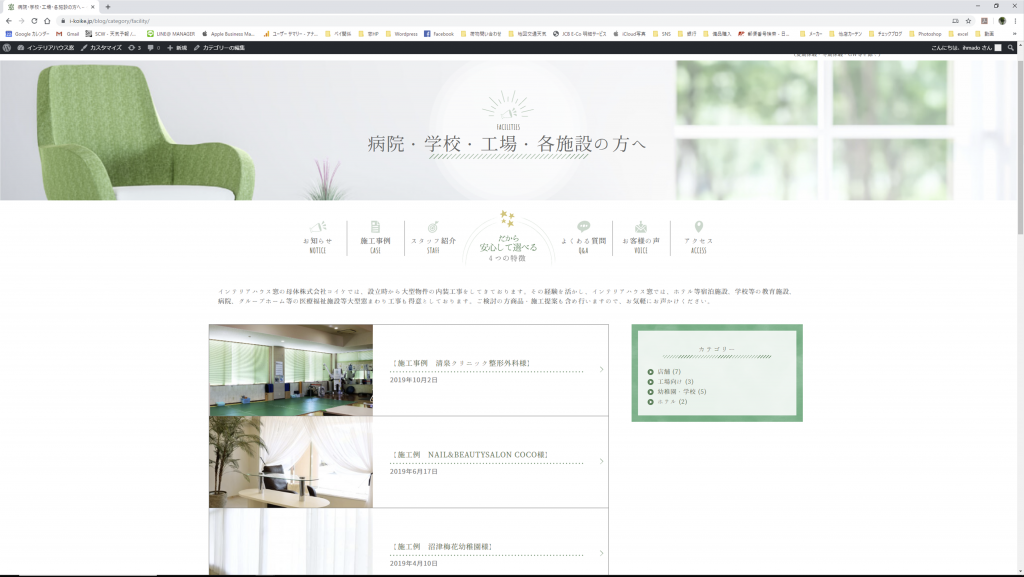Click the updates icon showing 3
The width and height of the screenshot is (1024, 577).
click(135, 48)
